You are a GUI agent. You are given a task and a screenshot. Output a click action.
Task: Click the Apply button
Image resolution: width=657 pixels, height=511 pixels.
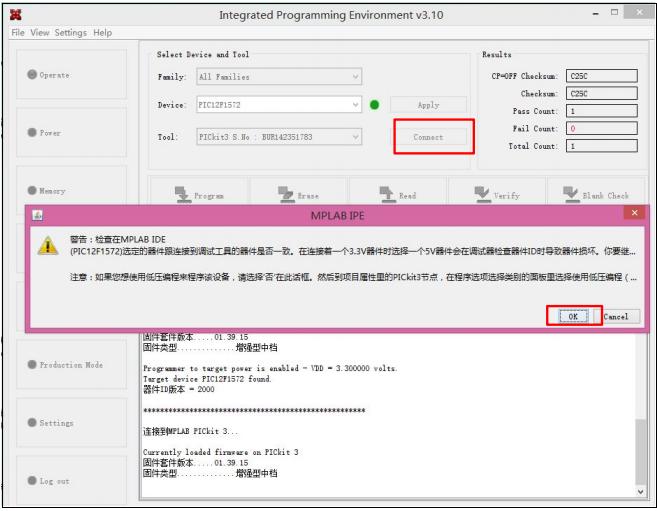pyautogui.click(x=428, y=105)
